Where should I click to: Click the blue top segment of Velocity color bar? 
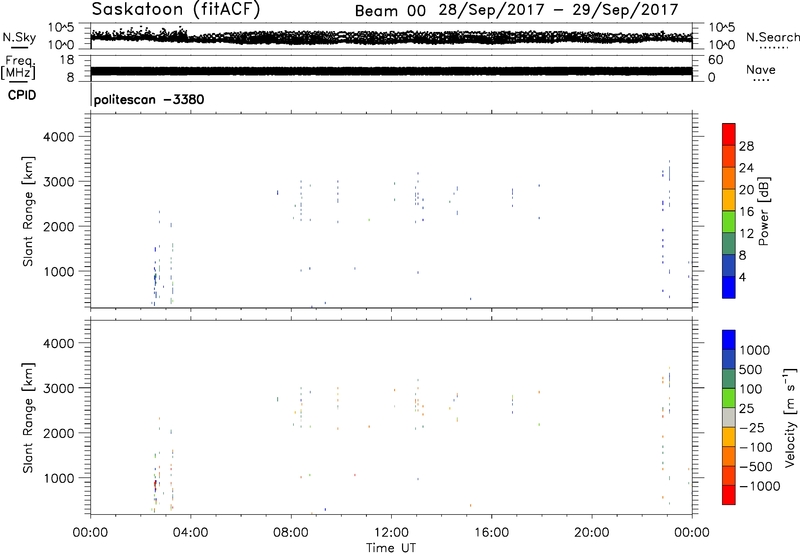[x=729, y=340]
